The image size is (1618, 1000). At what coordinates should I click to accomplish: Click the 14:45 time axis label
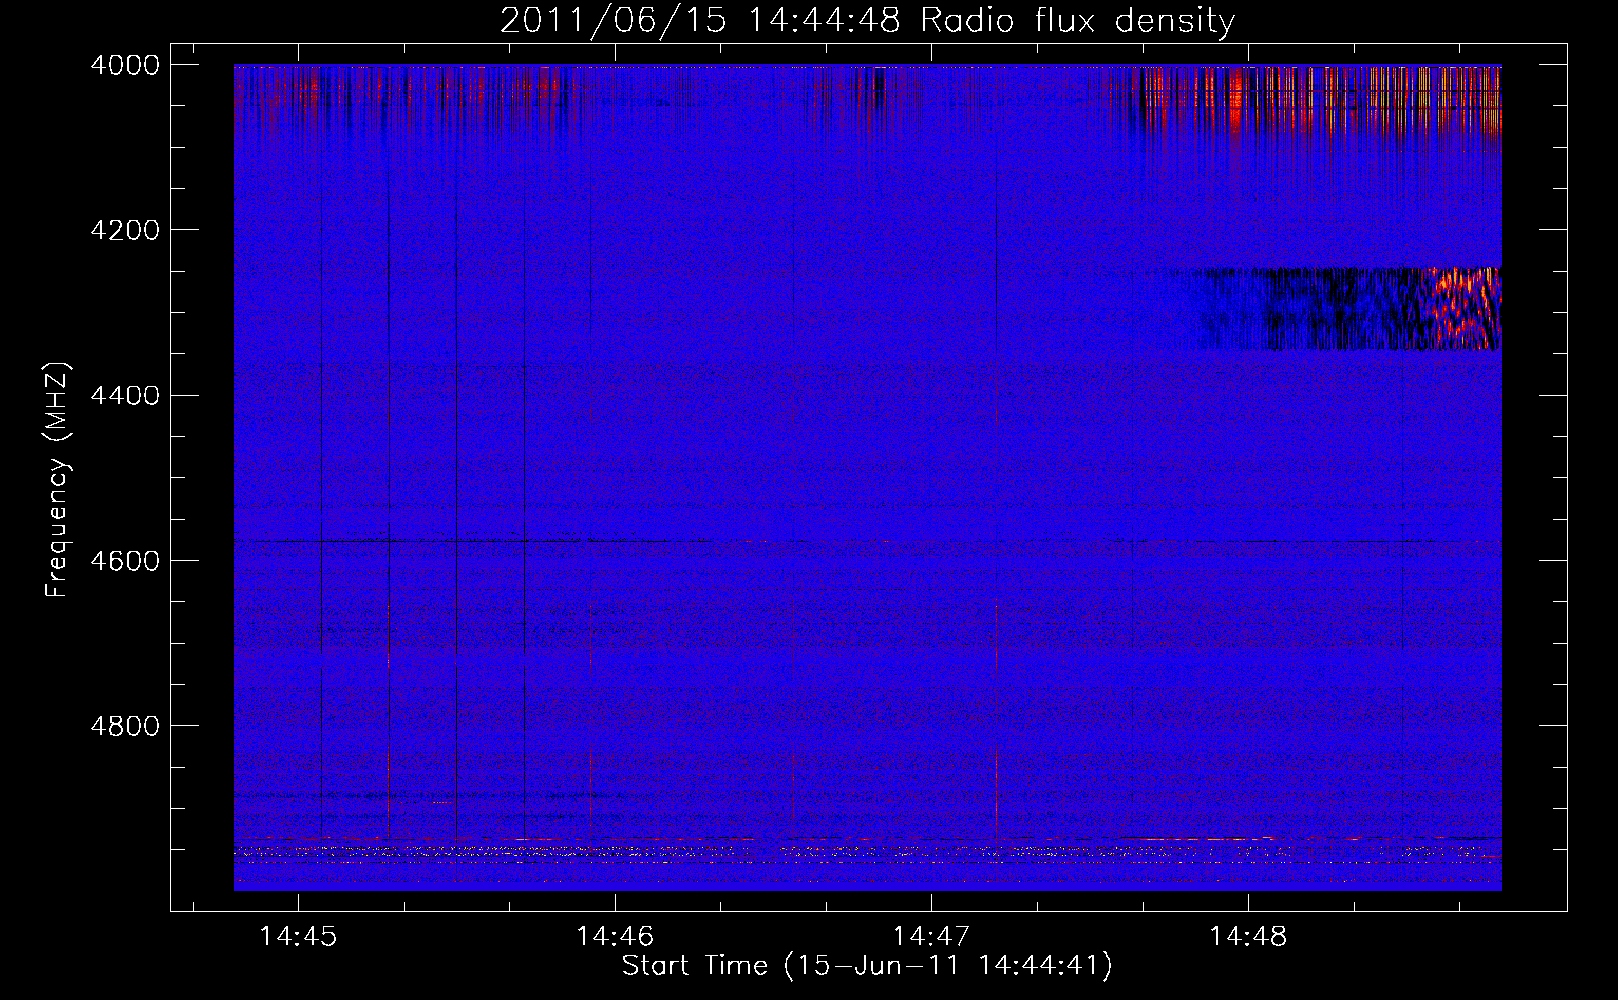pyautogui.click(x=298, y=937)
